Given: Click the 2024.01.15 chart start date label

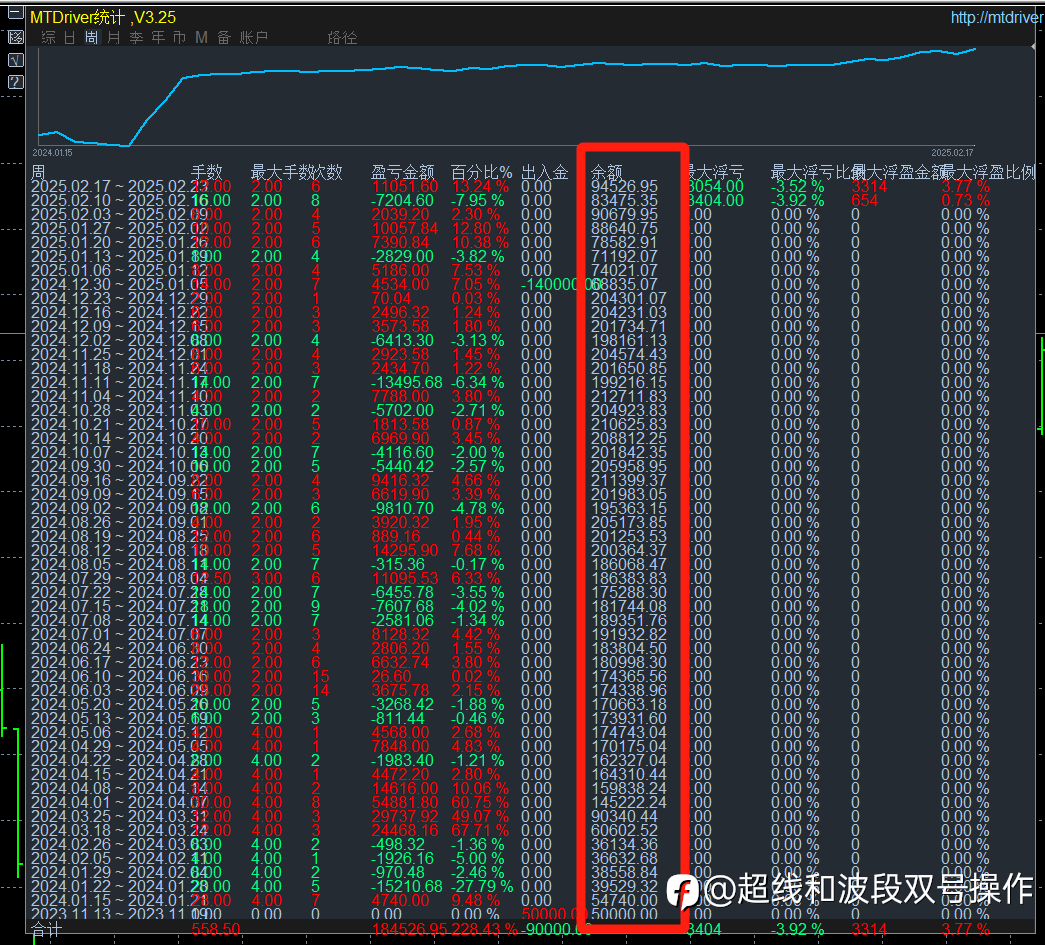Looking at the screenshot, I should (x=53, y=153).
